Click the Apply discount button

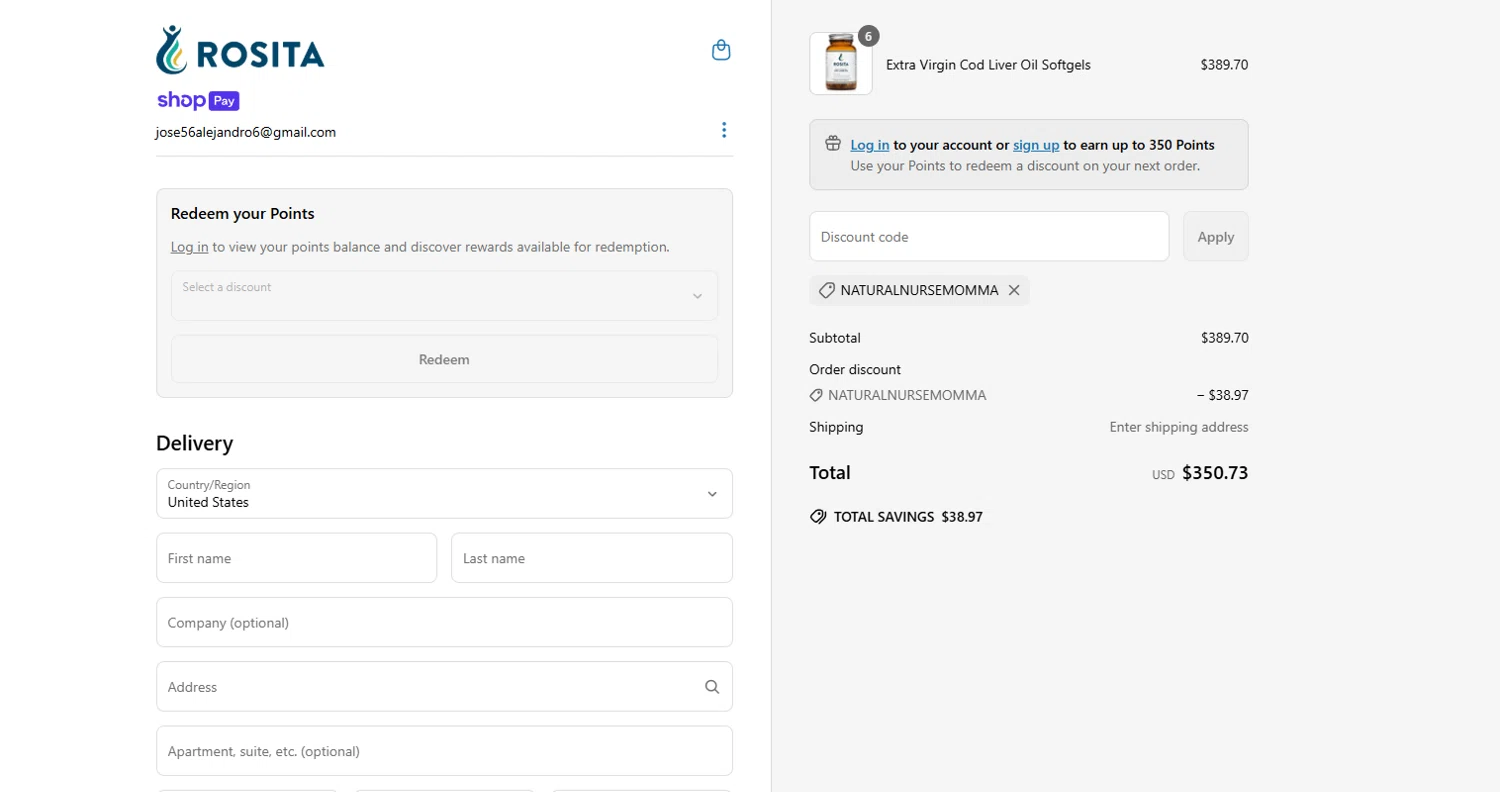(x=1216, y=237)
